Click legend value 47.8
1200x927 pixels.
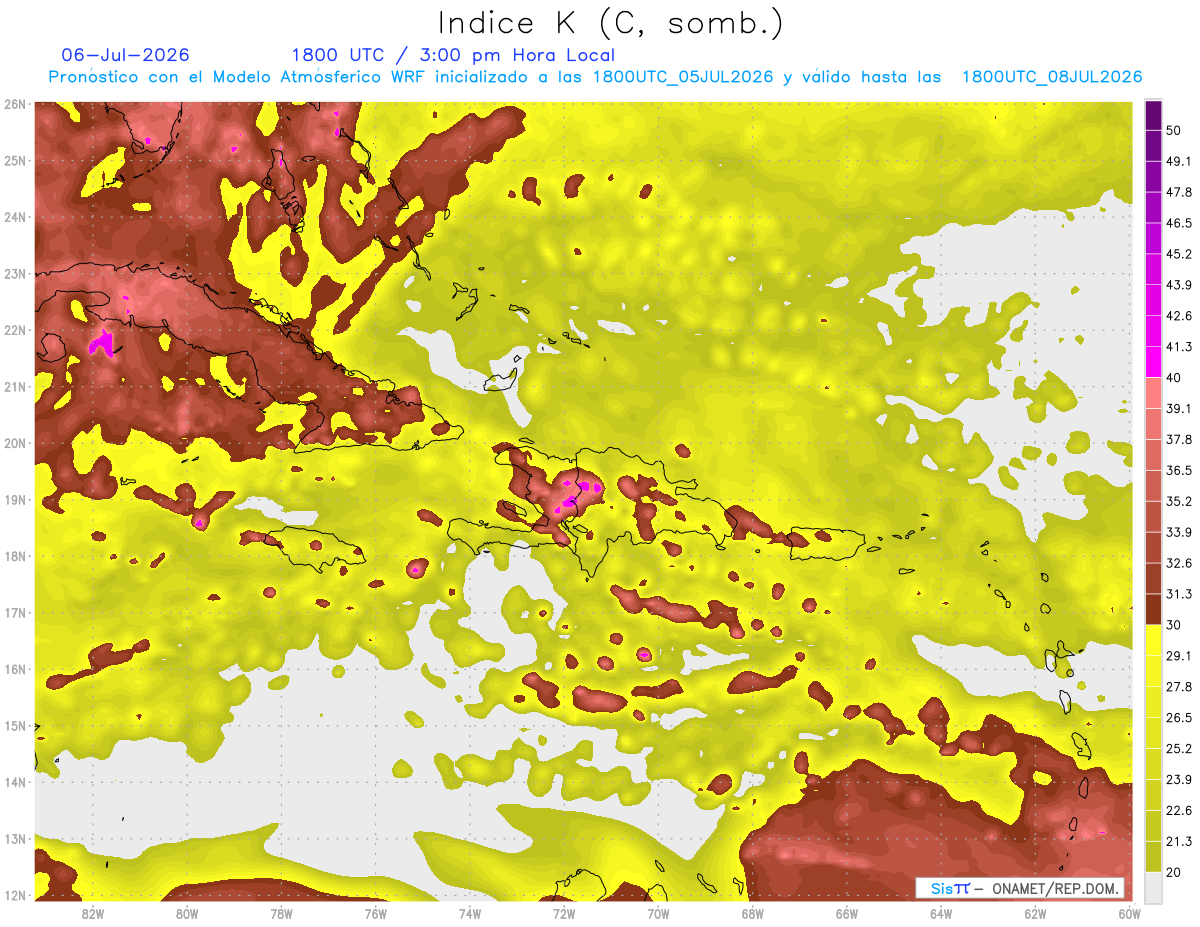[1179, 192]
